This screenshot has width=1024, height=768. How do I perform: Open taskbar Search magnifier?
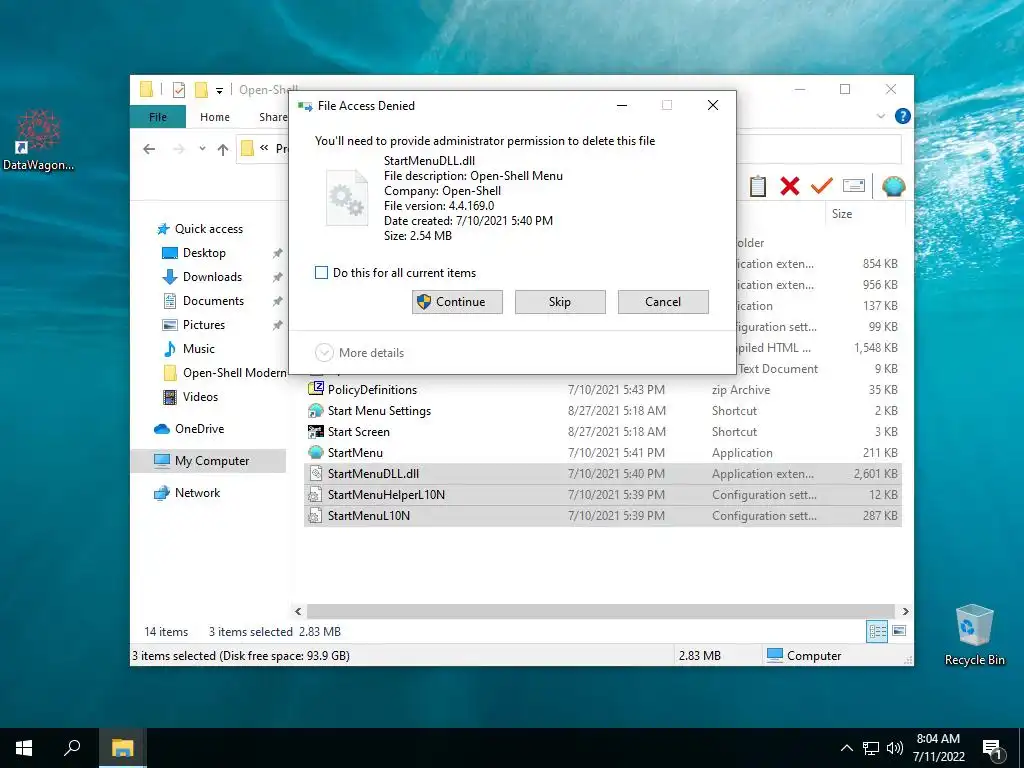(72, 748)
